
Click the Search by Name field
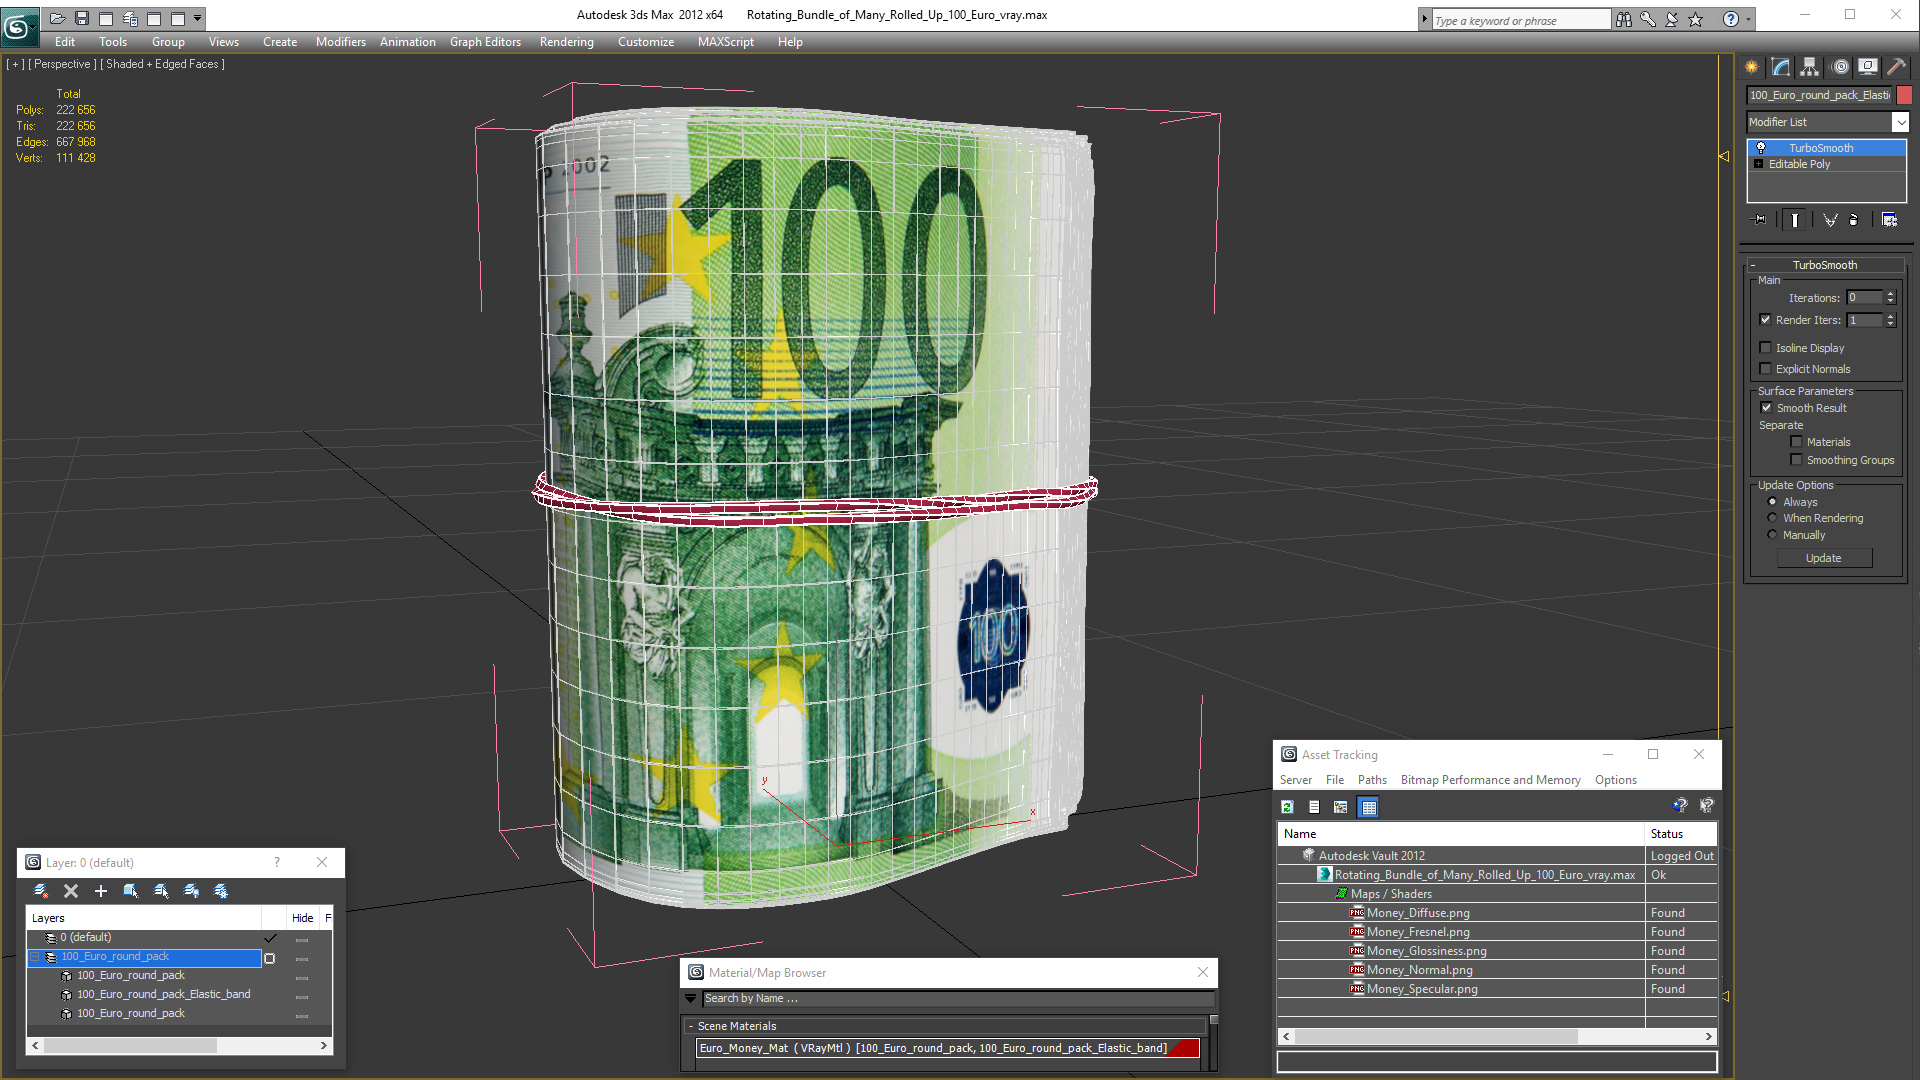[958, 998]
